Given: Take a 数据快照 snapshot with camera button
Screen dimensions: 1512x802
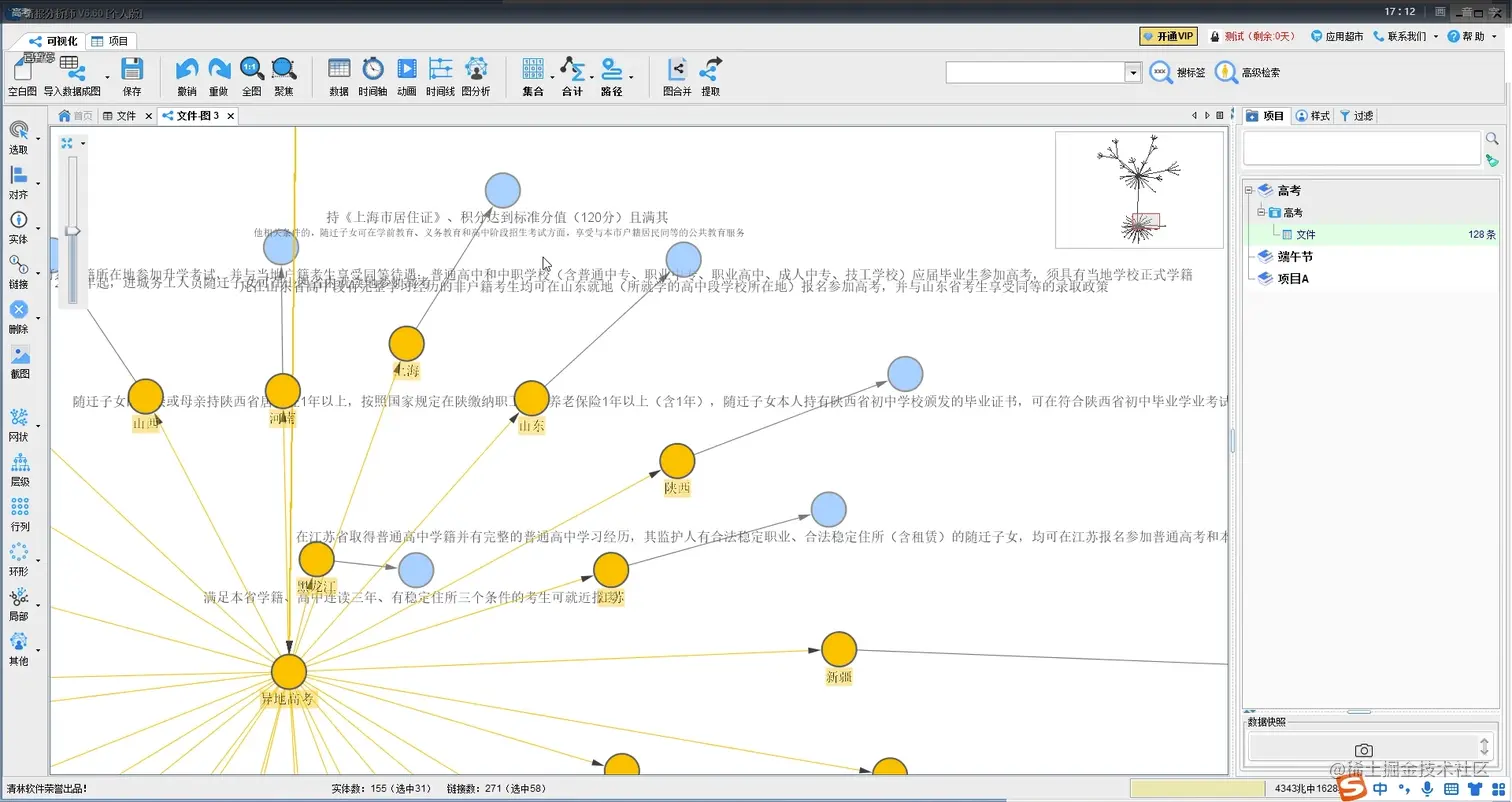Looking at the screenshot, I should (1363, 750).
